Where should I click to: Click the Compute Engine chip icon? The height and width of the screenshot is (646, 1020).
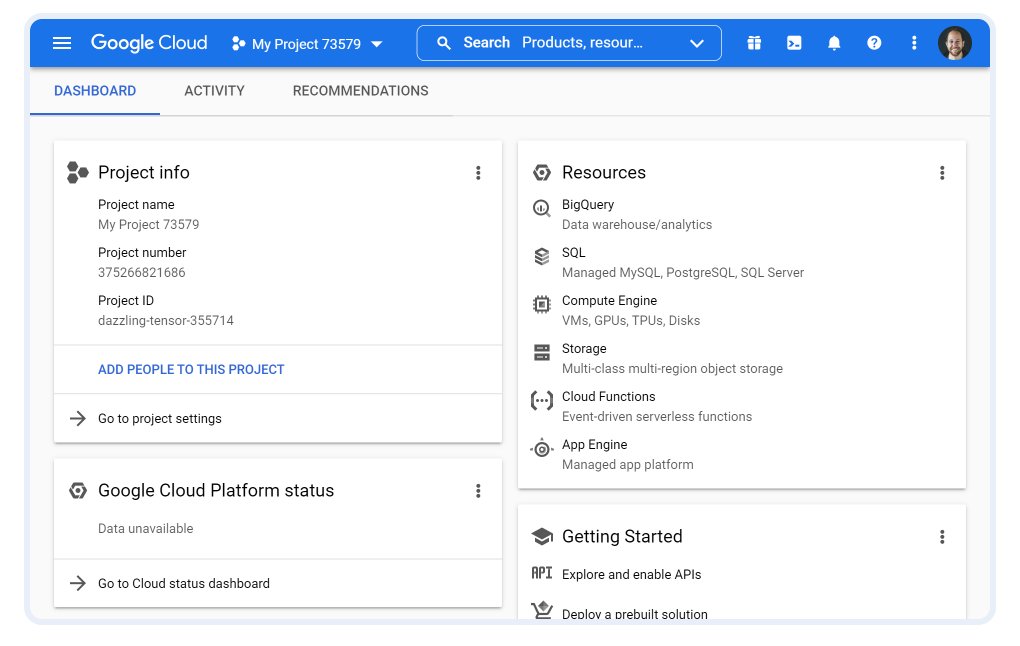click(541, 304)
